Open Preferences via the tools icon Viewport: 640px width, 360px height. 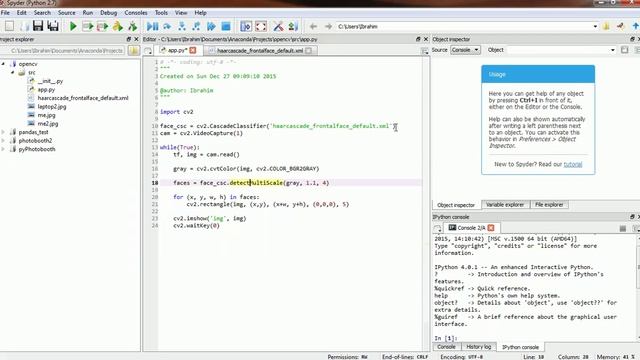(x=278, y=26)
